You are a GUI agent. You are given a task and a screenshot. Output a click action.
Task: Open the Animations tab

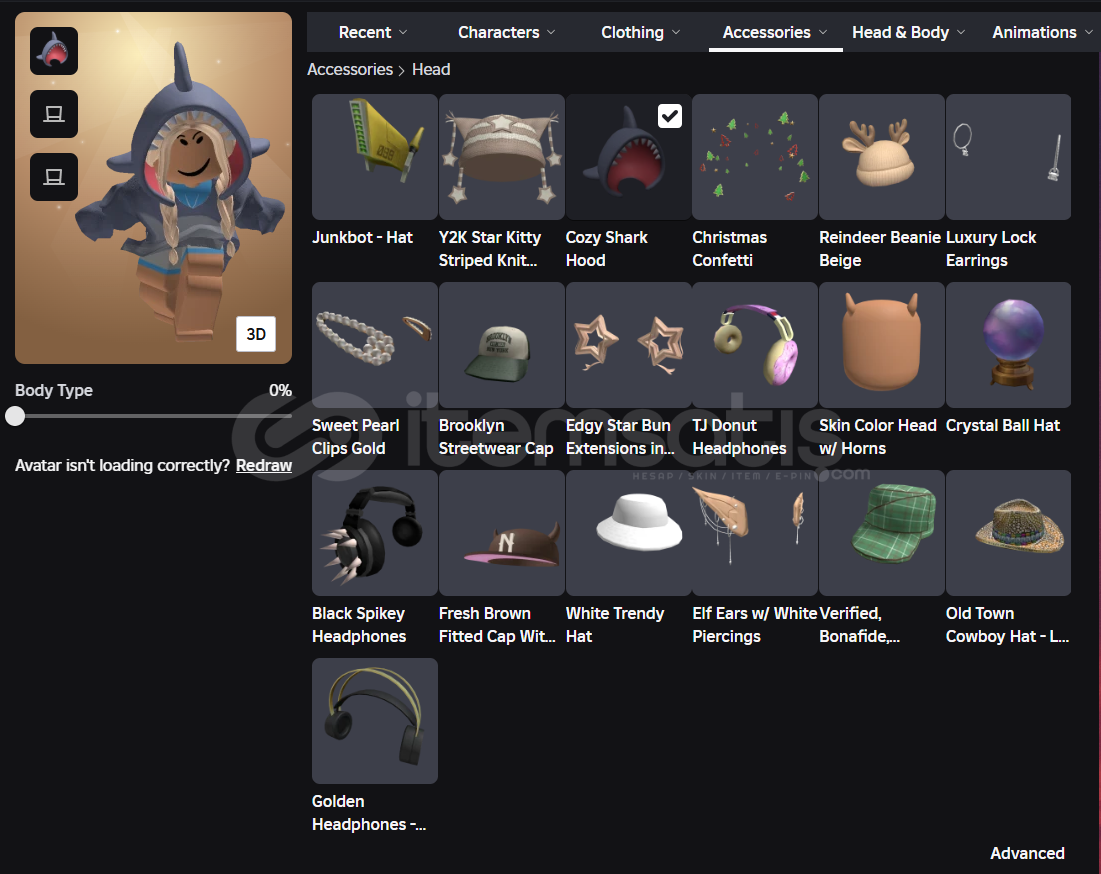[1042, 33]
